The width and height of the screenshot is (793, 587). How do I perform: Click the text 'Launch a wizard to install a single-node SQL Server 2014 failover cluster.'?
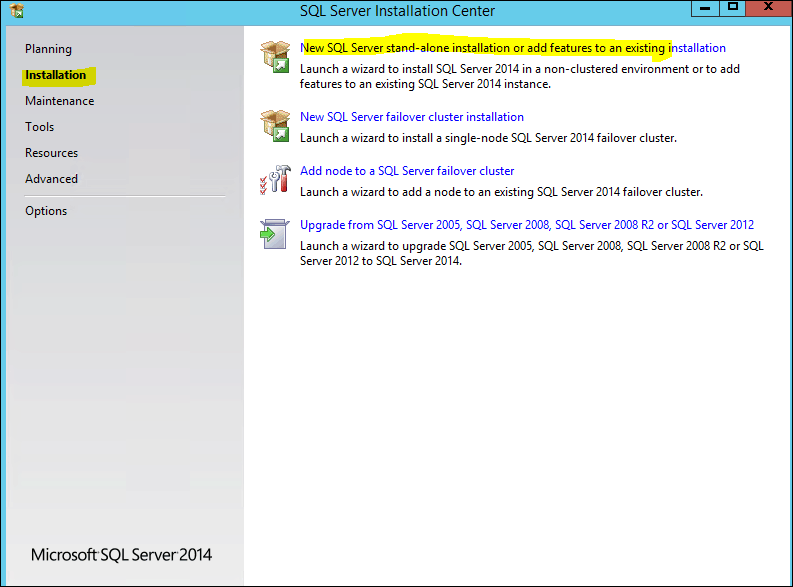point(489,138)
